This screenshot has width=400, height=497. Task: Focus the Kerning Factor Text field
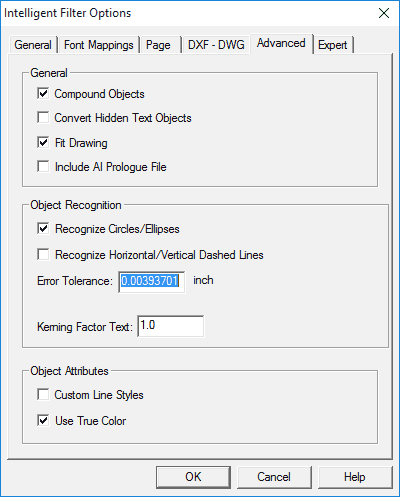170,326
